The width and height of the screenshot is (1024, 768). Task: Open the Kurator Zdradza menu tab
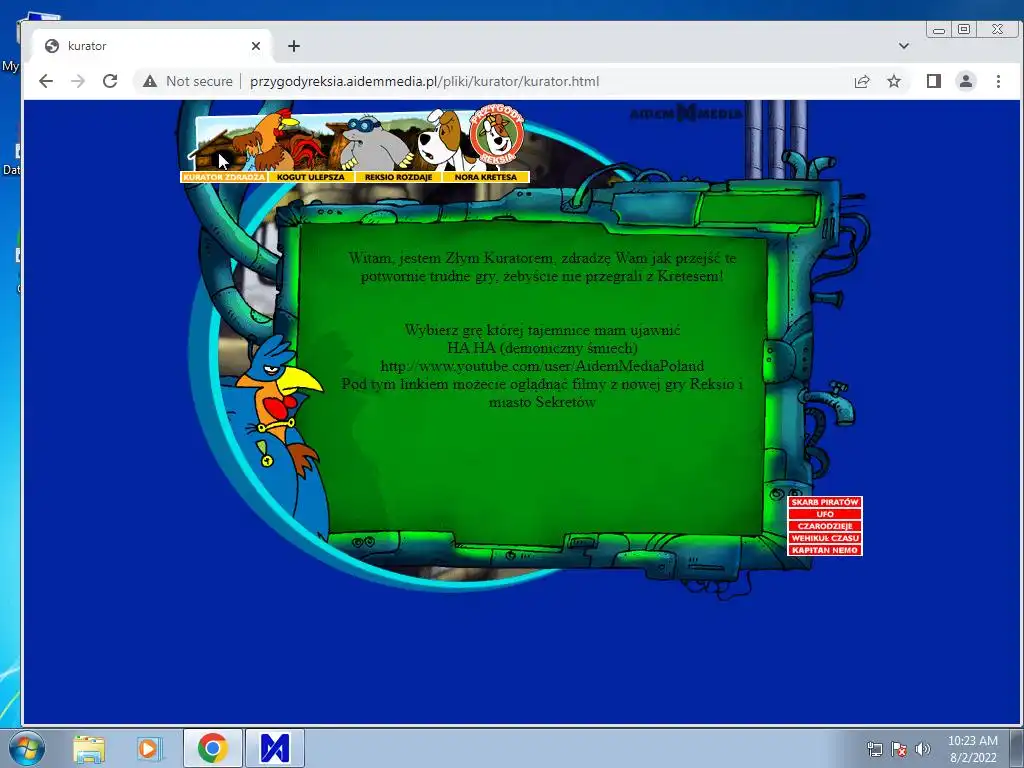click(x=224, y=177)
